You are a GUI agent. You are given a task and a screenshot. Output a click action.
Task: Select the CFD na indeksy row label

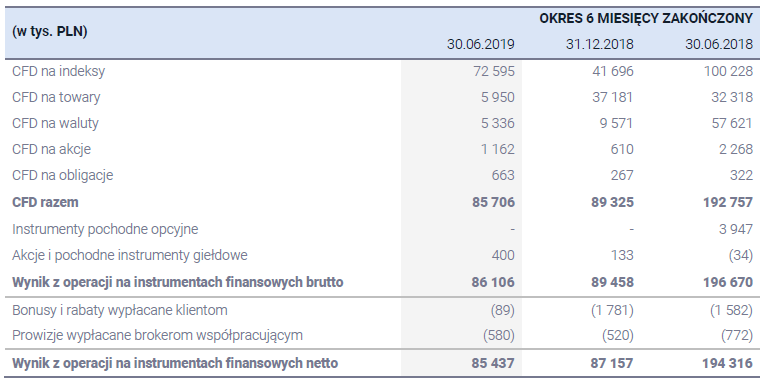(x=58, y=71)
